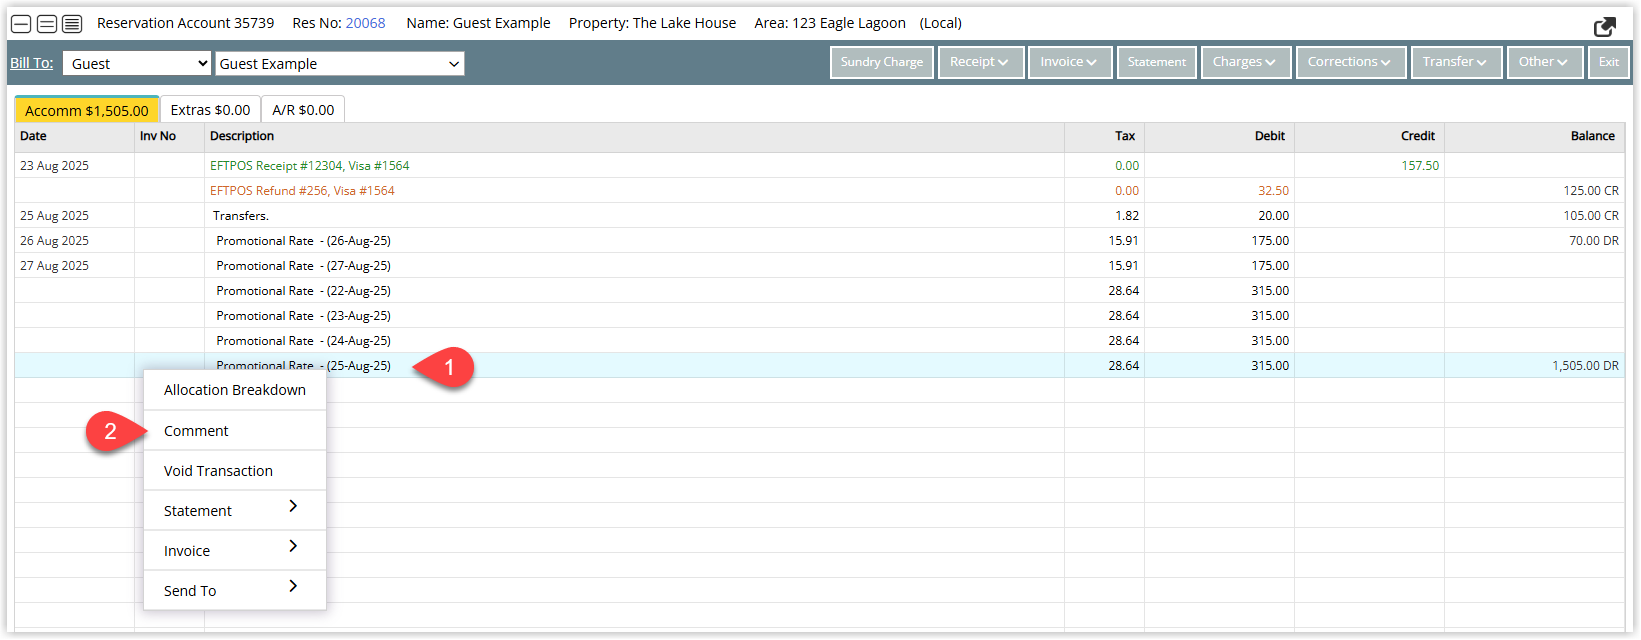Screen dimensions: 1641x640
Task: Select Promotional Rate (26-Aug-25) row
Action: point(820,241)
